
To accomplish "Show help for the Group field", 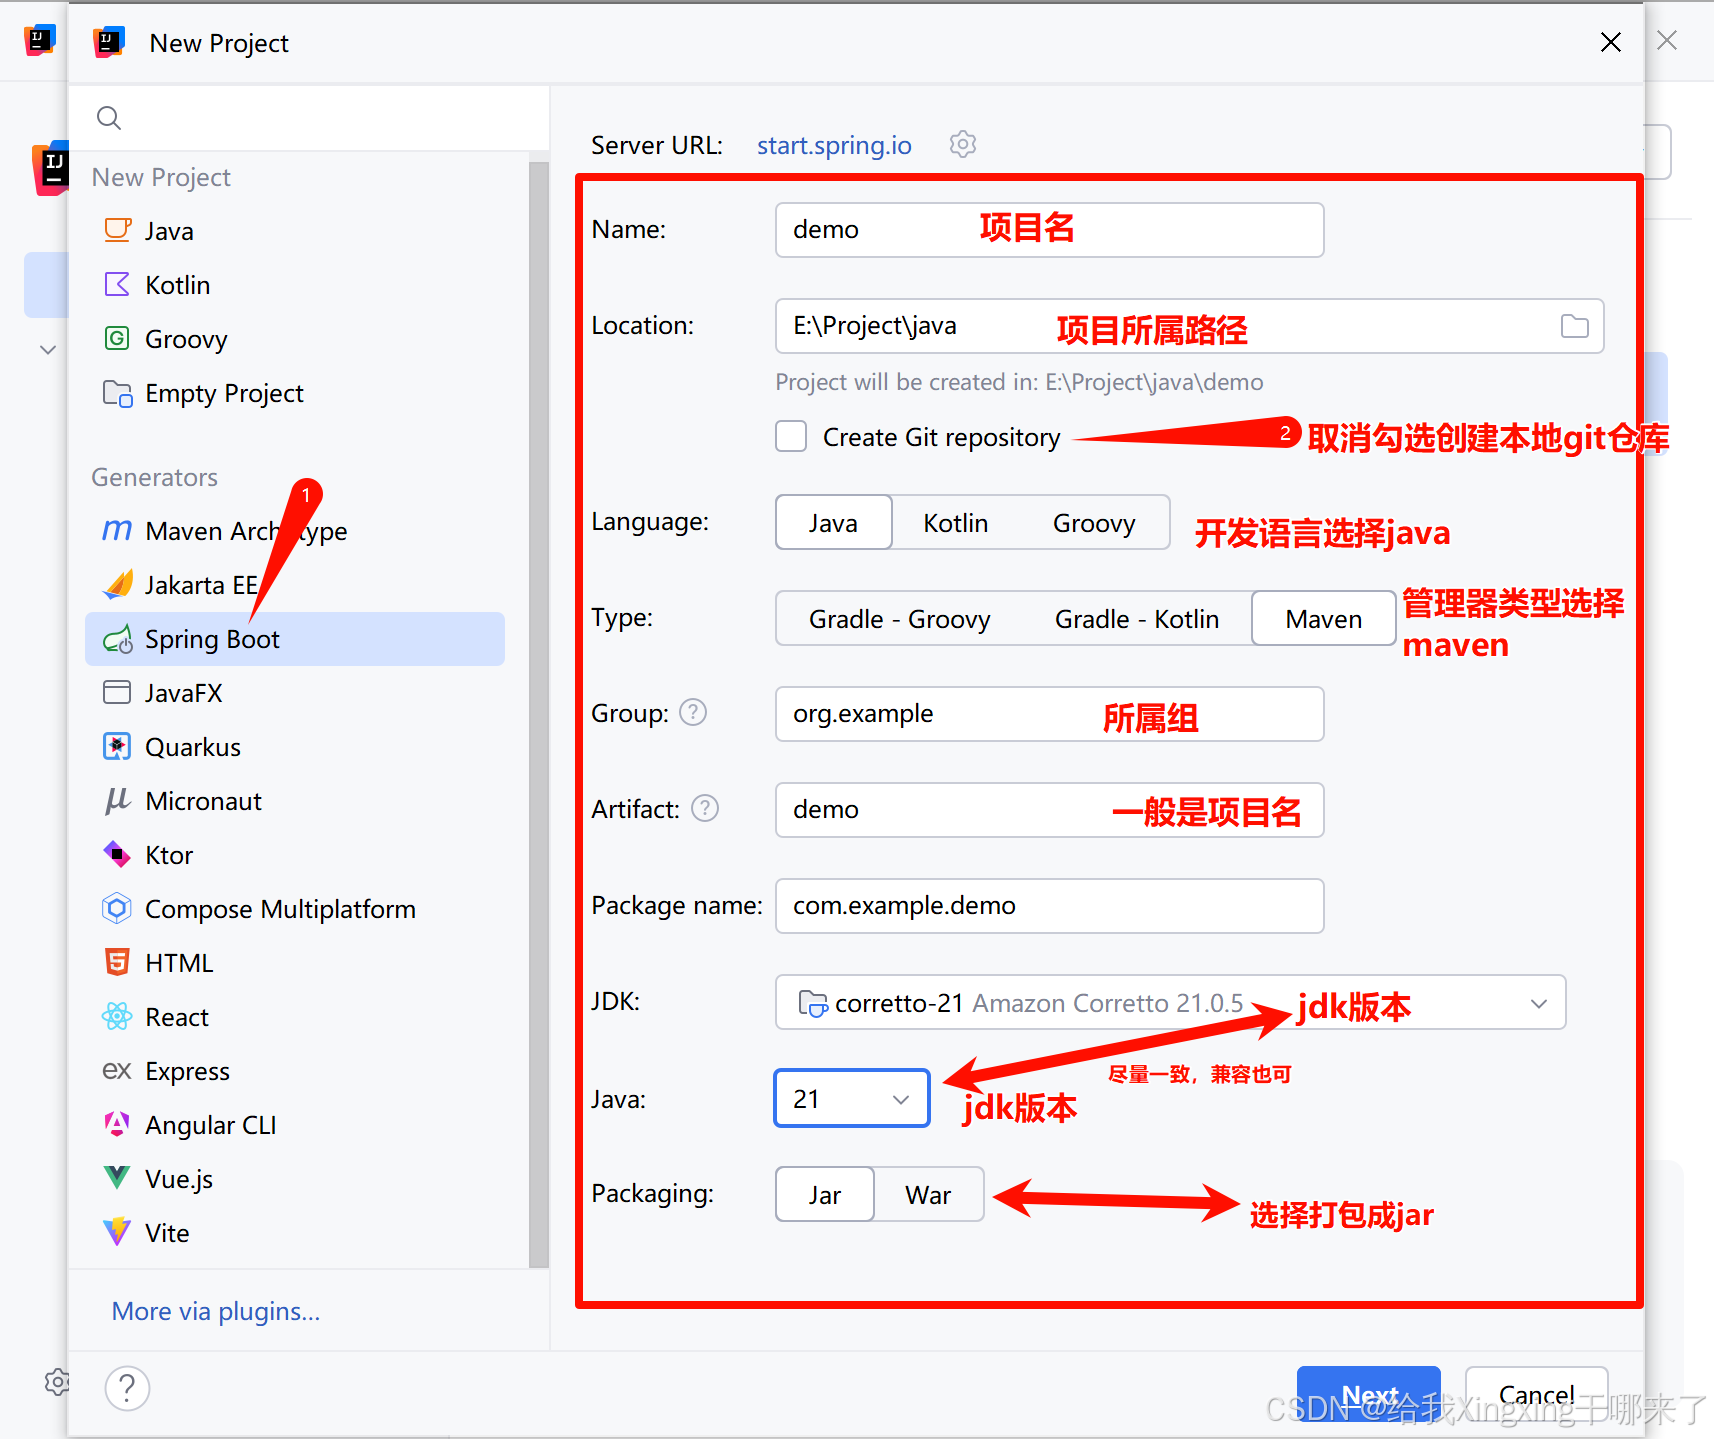I will tap(693, 712).
